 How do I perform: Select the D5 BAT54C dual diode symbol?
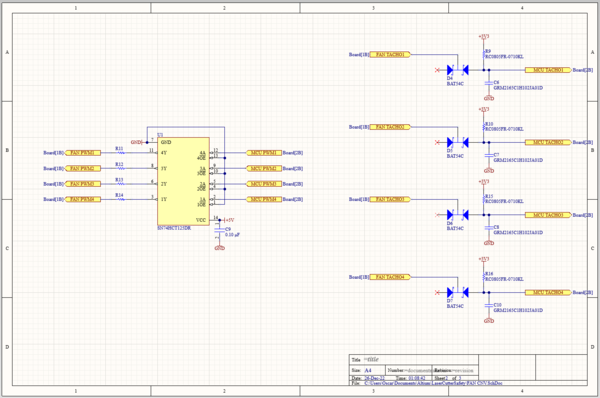[458, 142]
